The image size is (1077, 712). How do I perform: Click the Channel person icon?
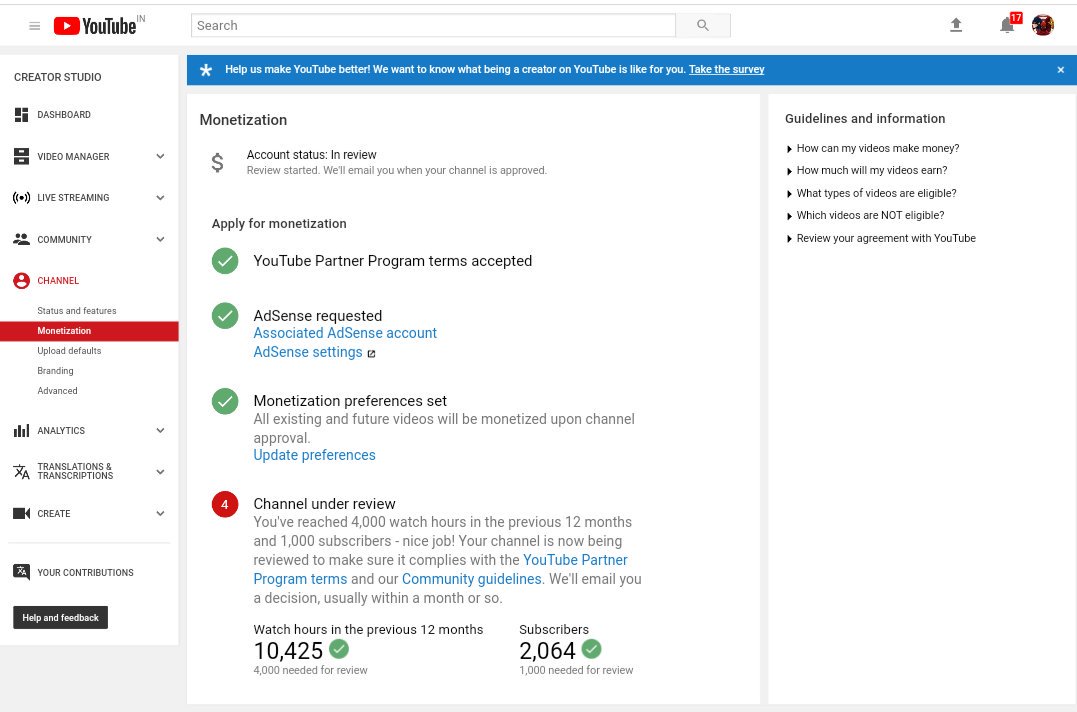(x=21, y=281)
